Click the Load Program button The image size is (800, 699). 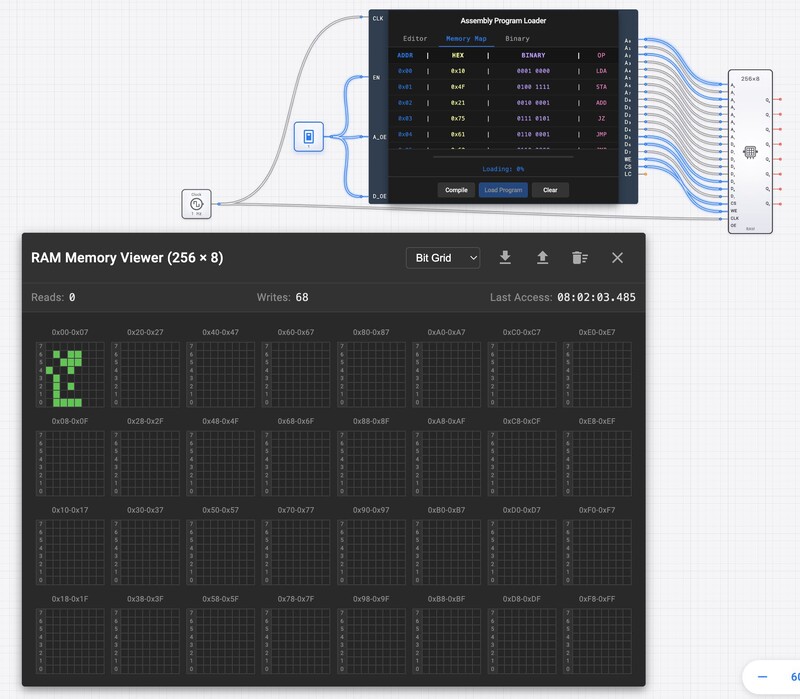503,190
